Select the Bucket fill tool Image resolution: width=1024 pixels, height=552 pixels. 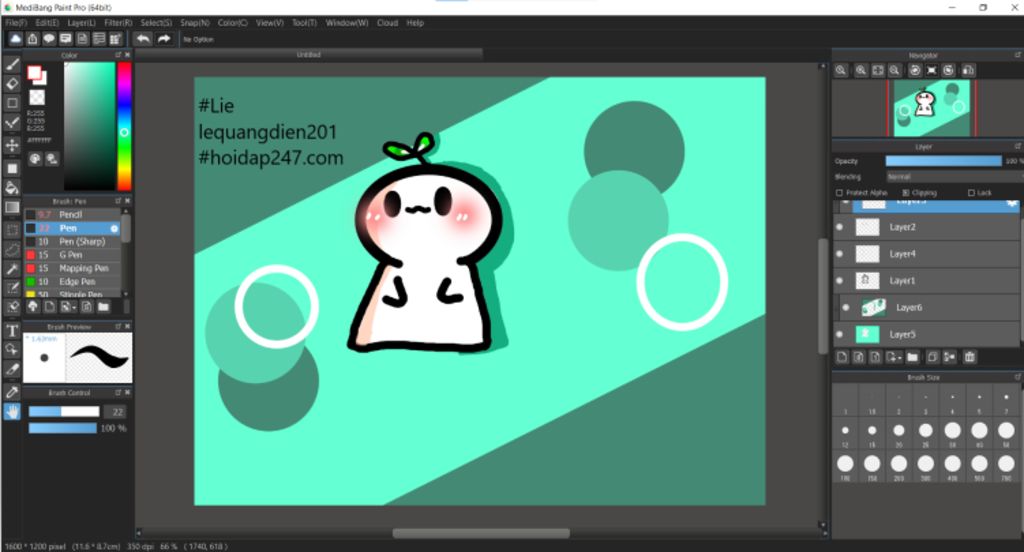(12, 188)
